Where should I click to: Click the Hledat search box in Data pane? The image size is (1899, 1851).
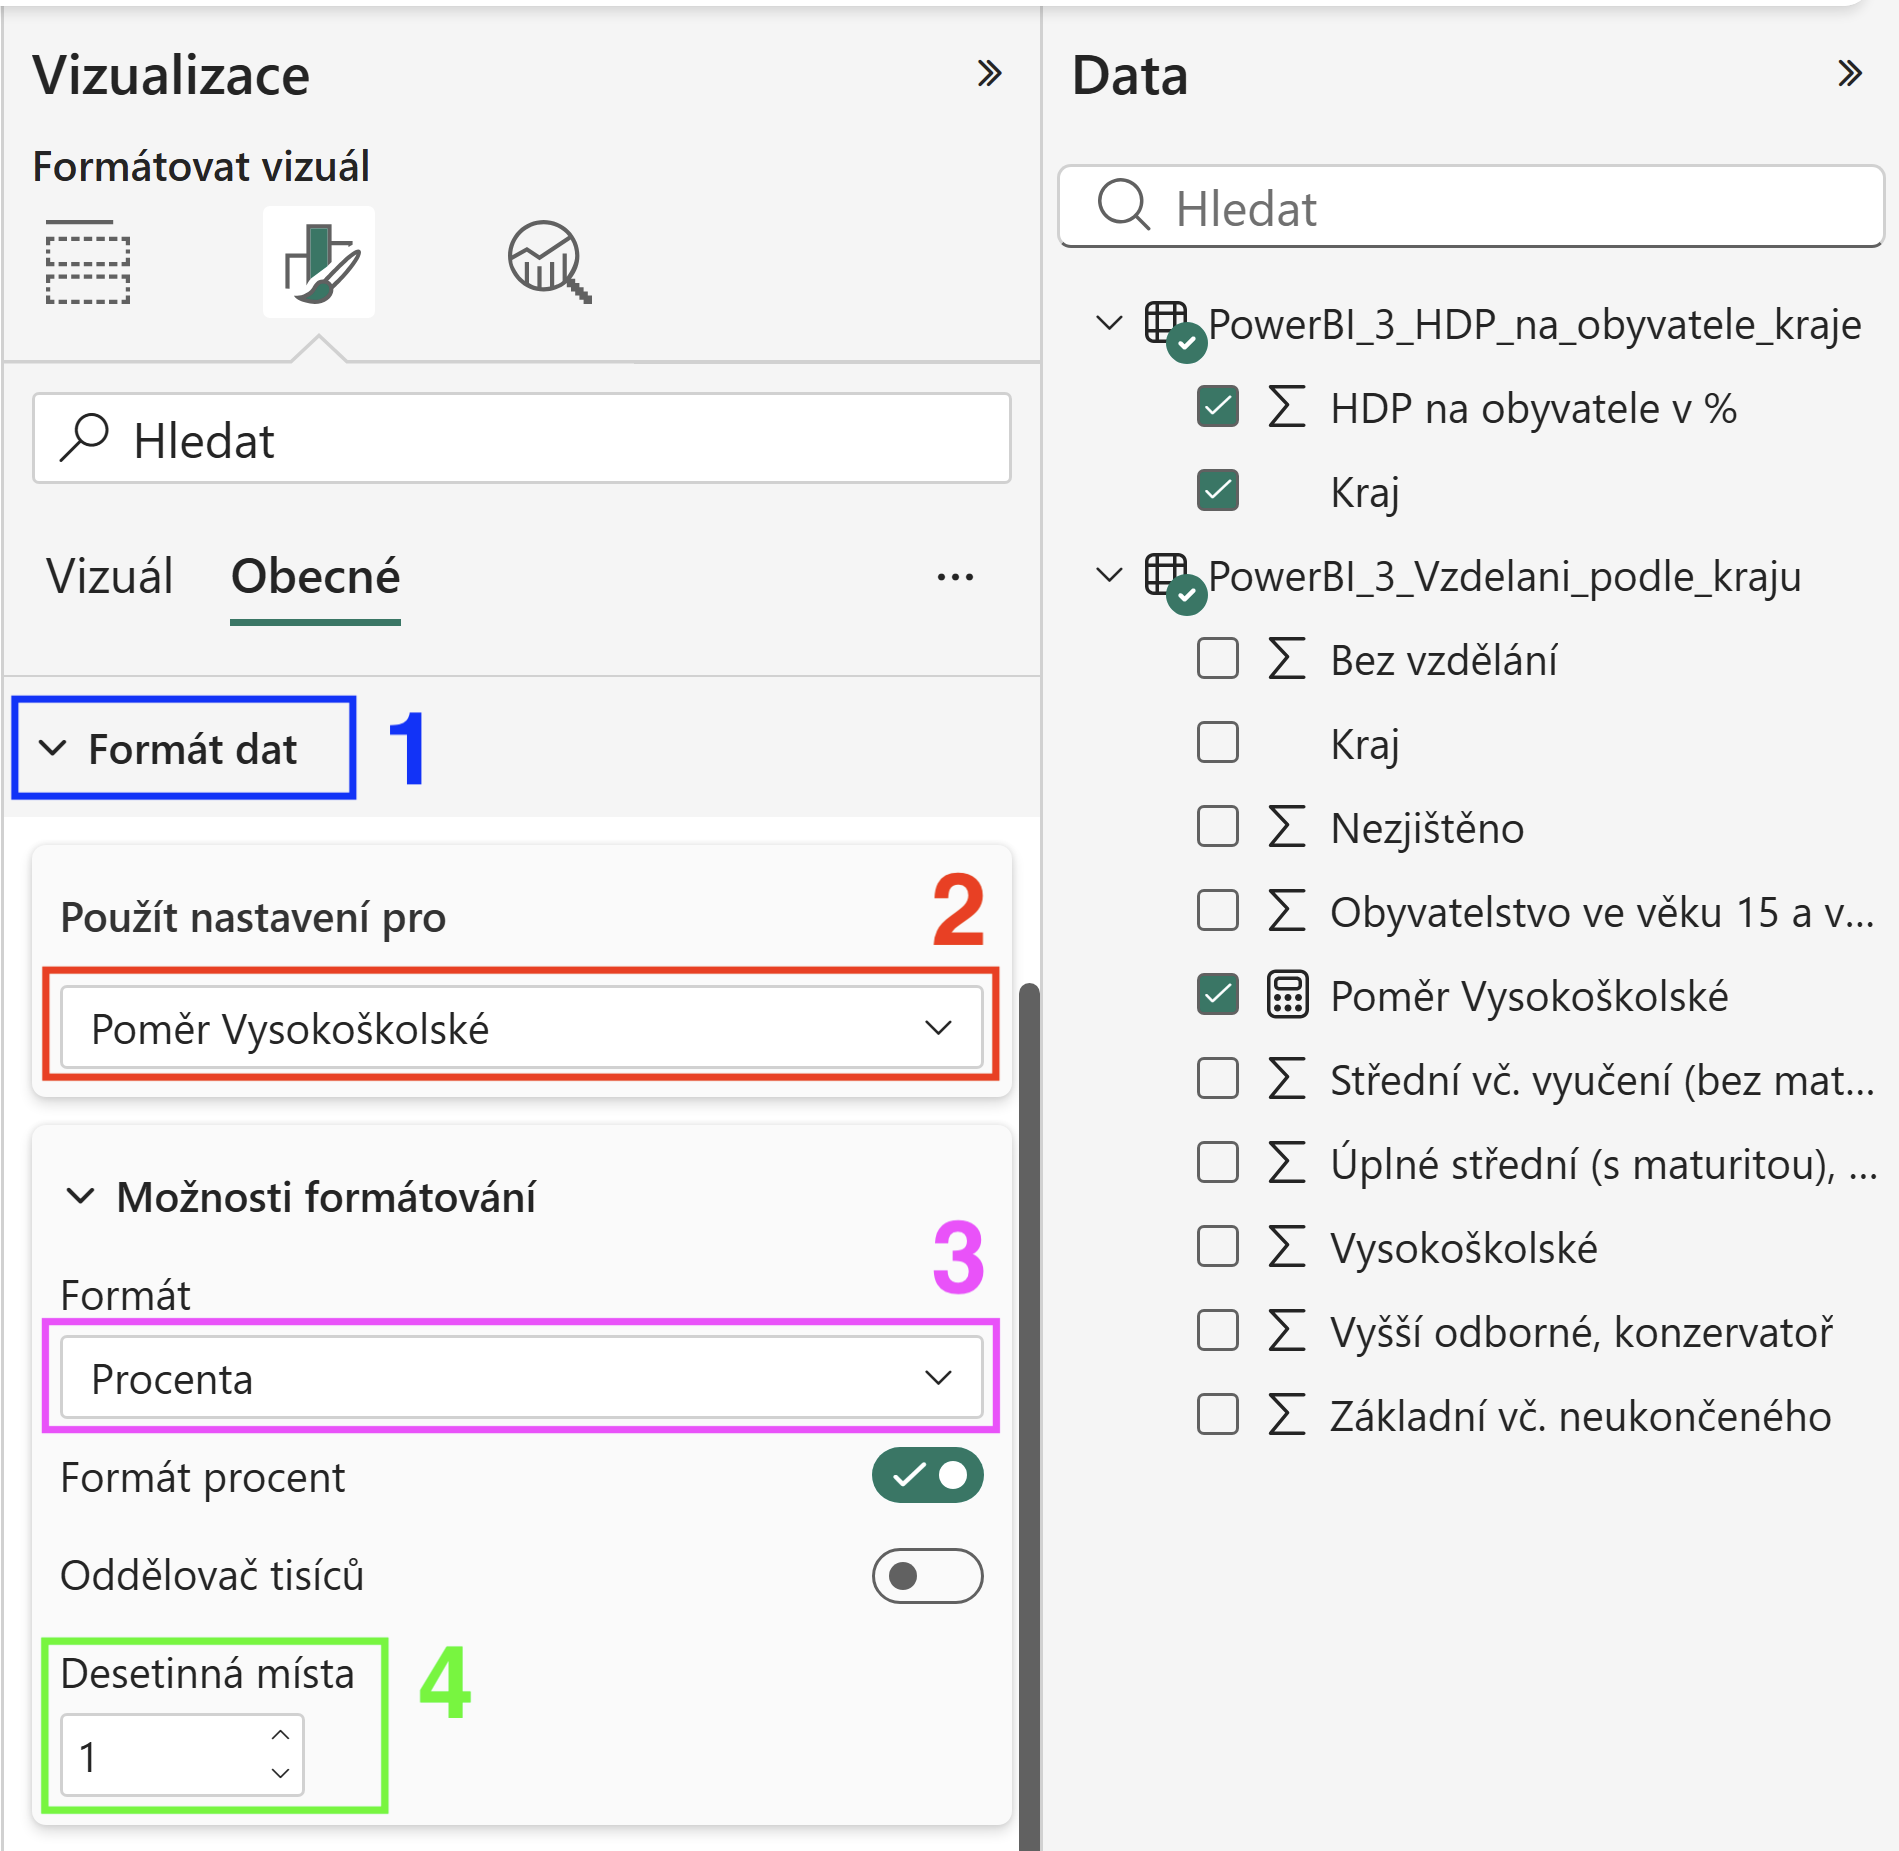tap(1471, 207)
